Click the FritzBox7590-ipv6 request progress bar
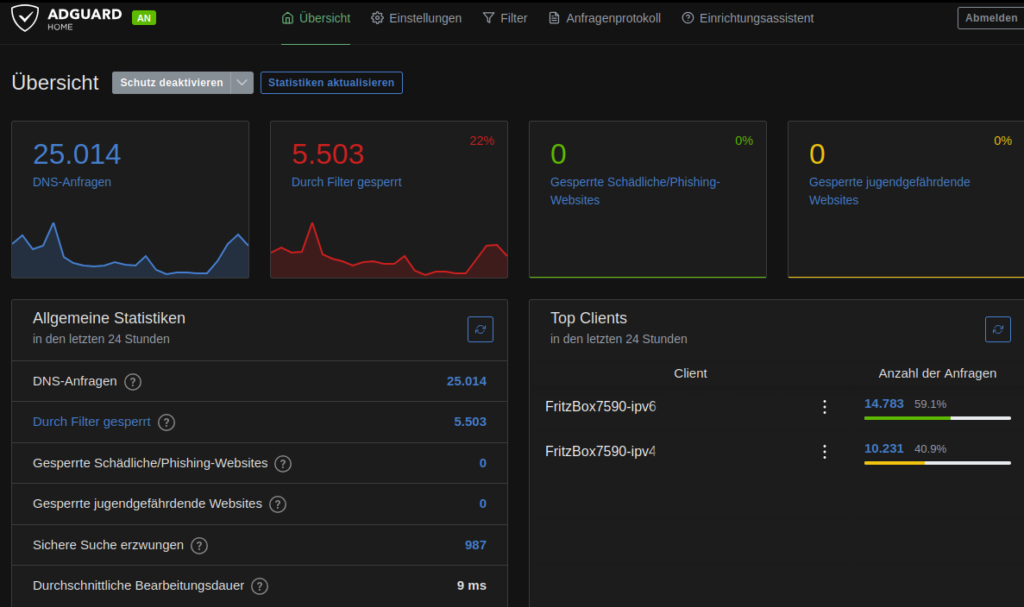This screenshot has width=1024, height=607. [937, 418]
